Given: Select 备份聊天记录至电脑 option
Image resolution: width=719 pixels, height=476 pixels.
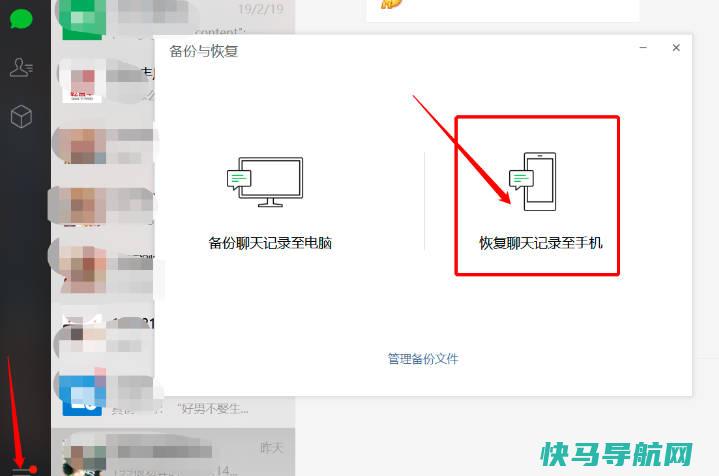Looking at the screenshot, I should 270,243.
